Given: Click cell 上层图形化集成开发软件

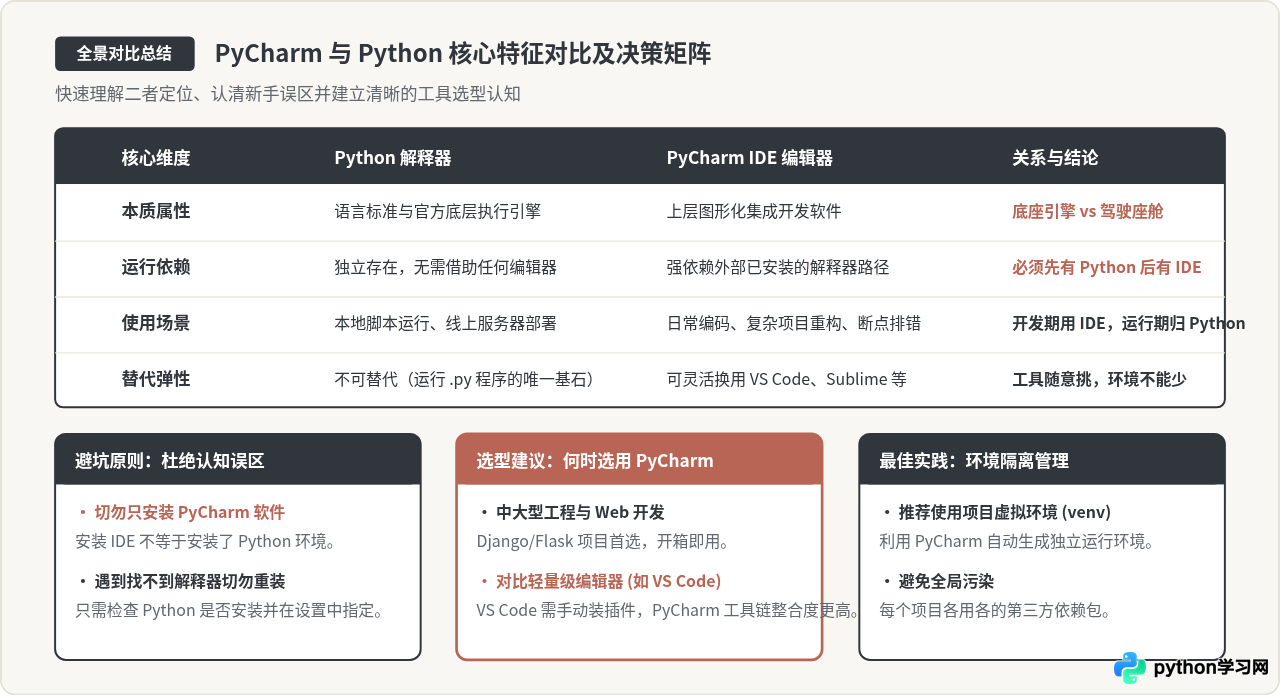Looking at the screenshot, I should coord(754,212).
